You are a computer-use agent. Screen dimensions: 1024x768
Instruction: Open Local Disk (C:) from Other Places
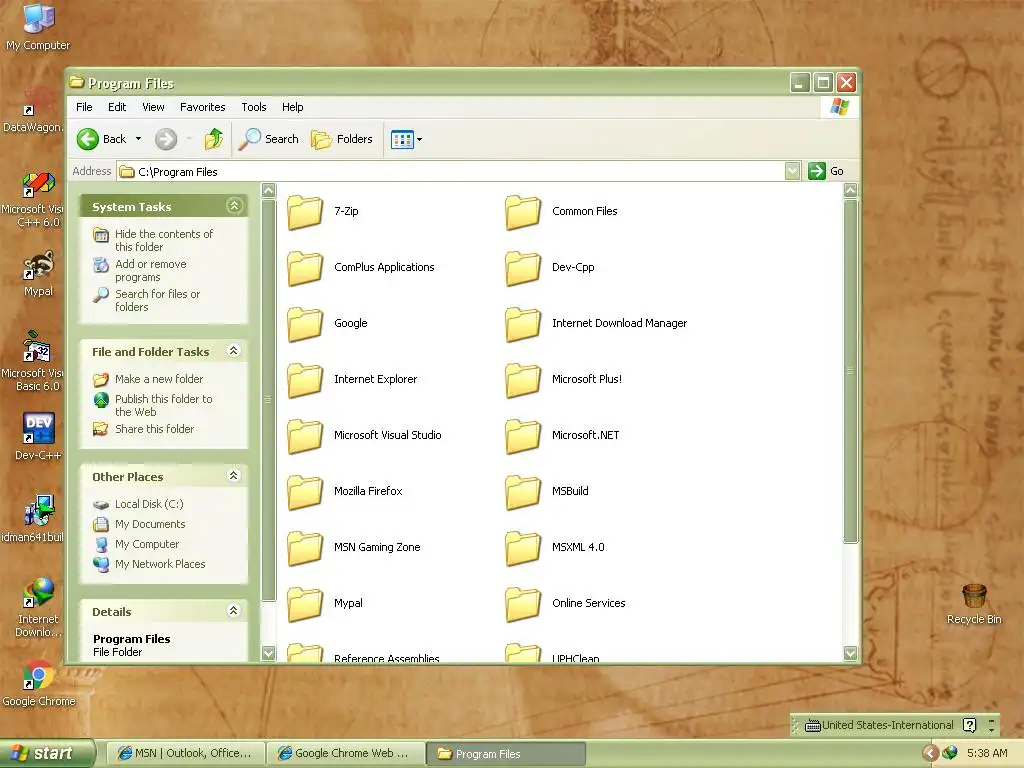tap(138, 504)
